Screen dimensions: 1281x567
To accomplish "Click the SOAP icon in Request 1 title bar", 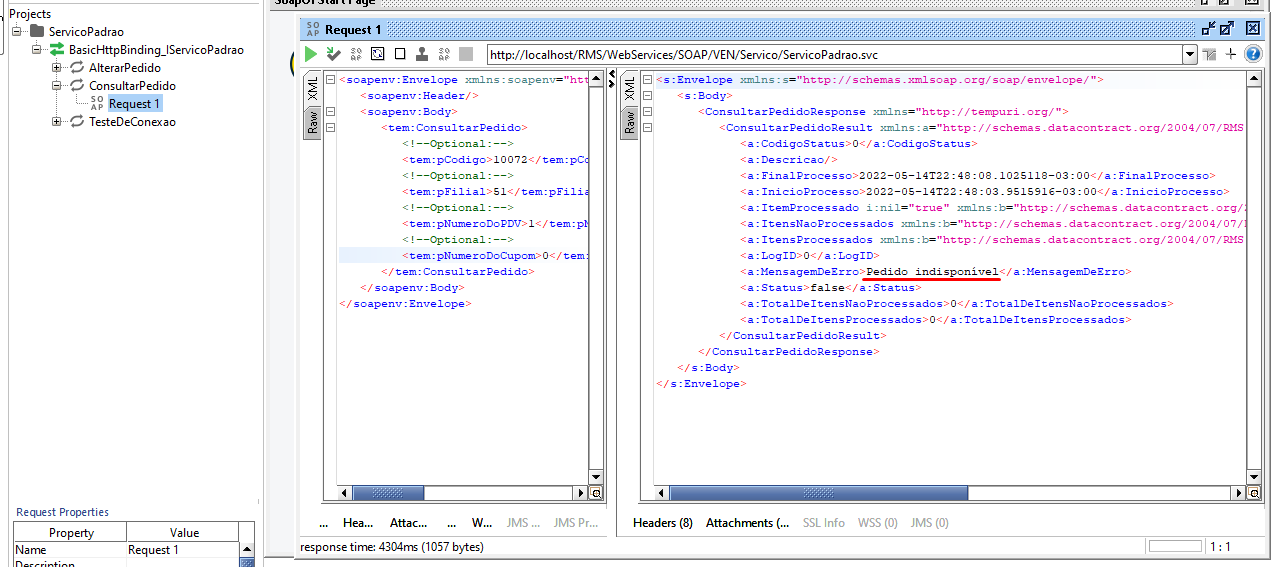I will [x=312, y=28].
